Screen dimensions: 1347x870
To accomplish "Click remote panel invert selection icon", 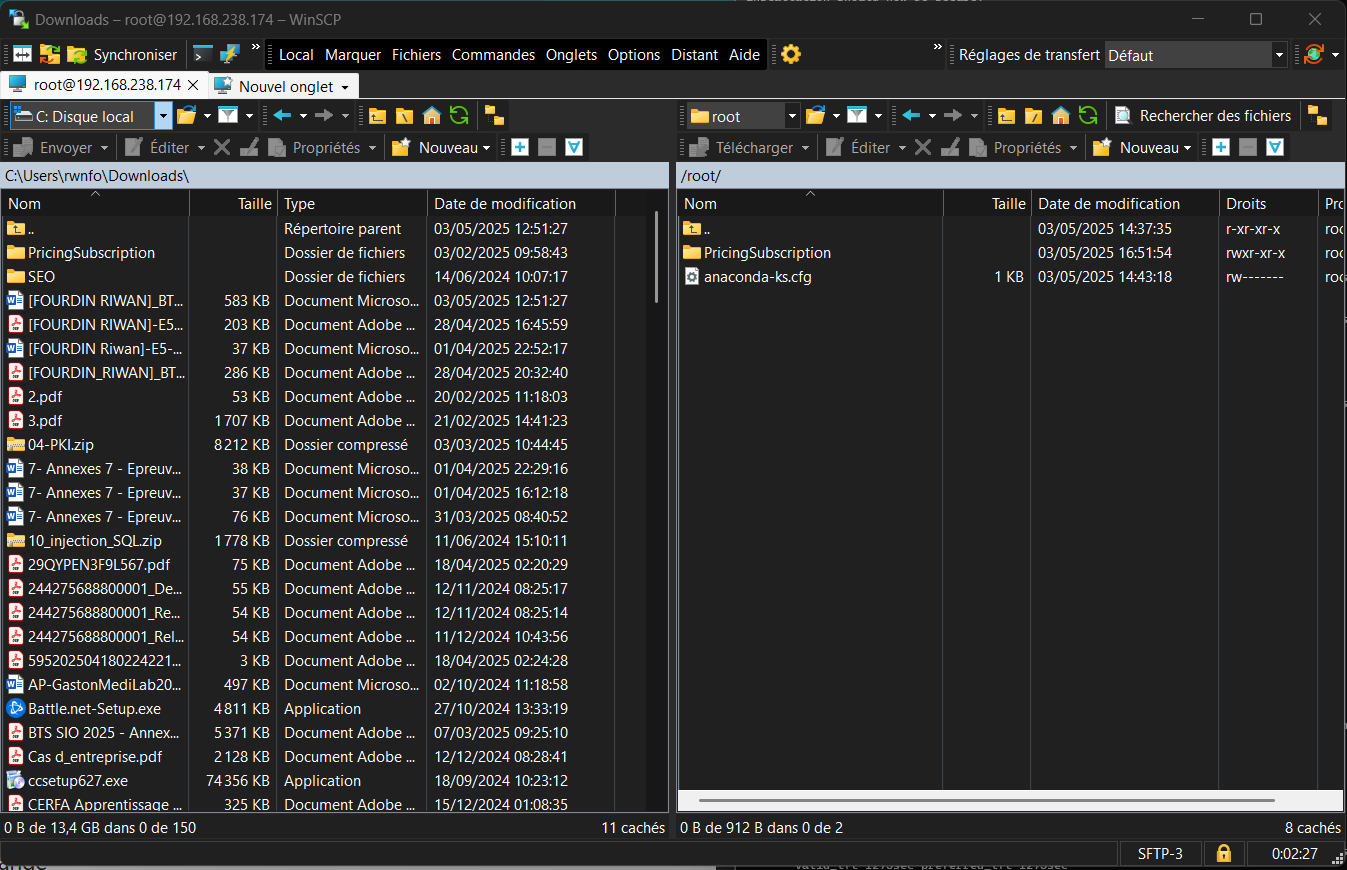I will 1275,148.
